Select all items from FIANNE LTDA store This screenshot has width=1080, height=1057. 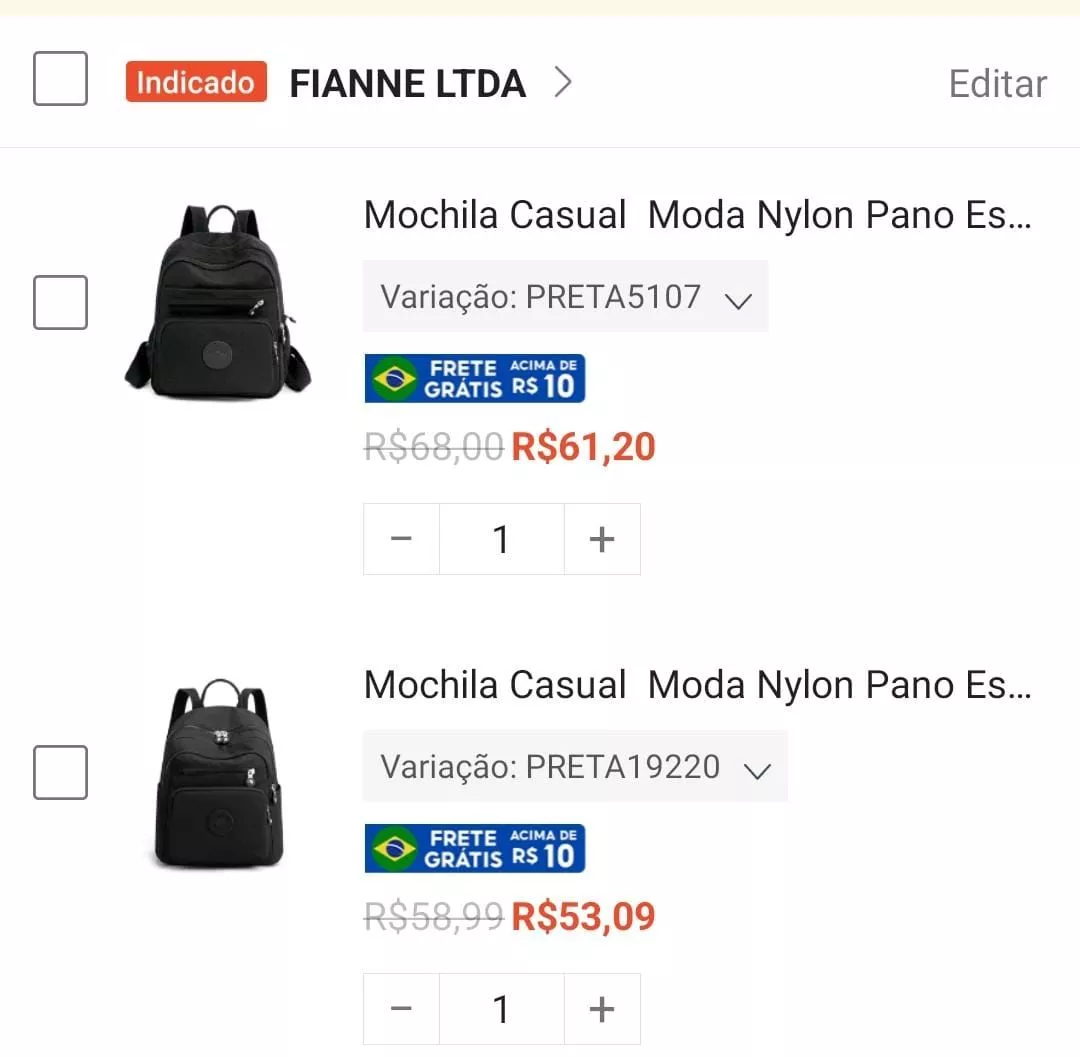point(60,79)
